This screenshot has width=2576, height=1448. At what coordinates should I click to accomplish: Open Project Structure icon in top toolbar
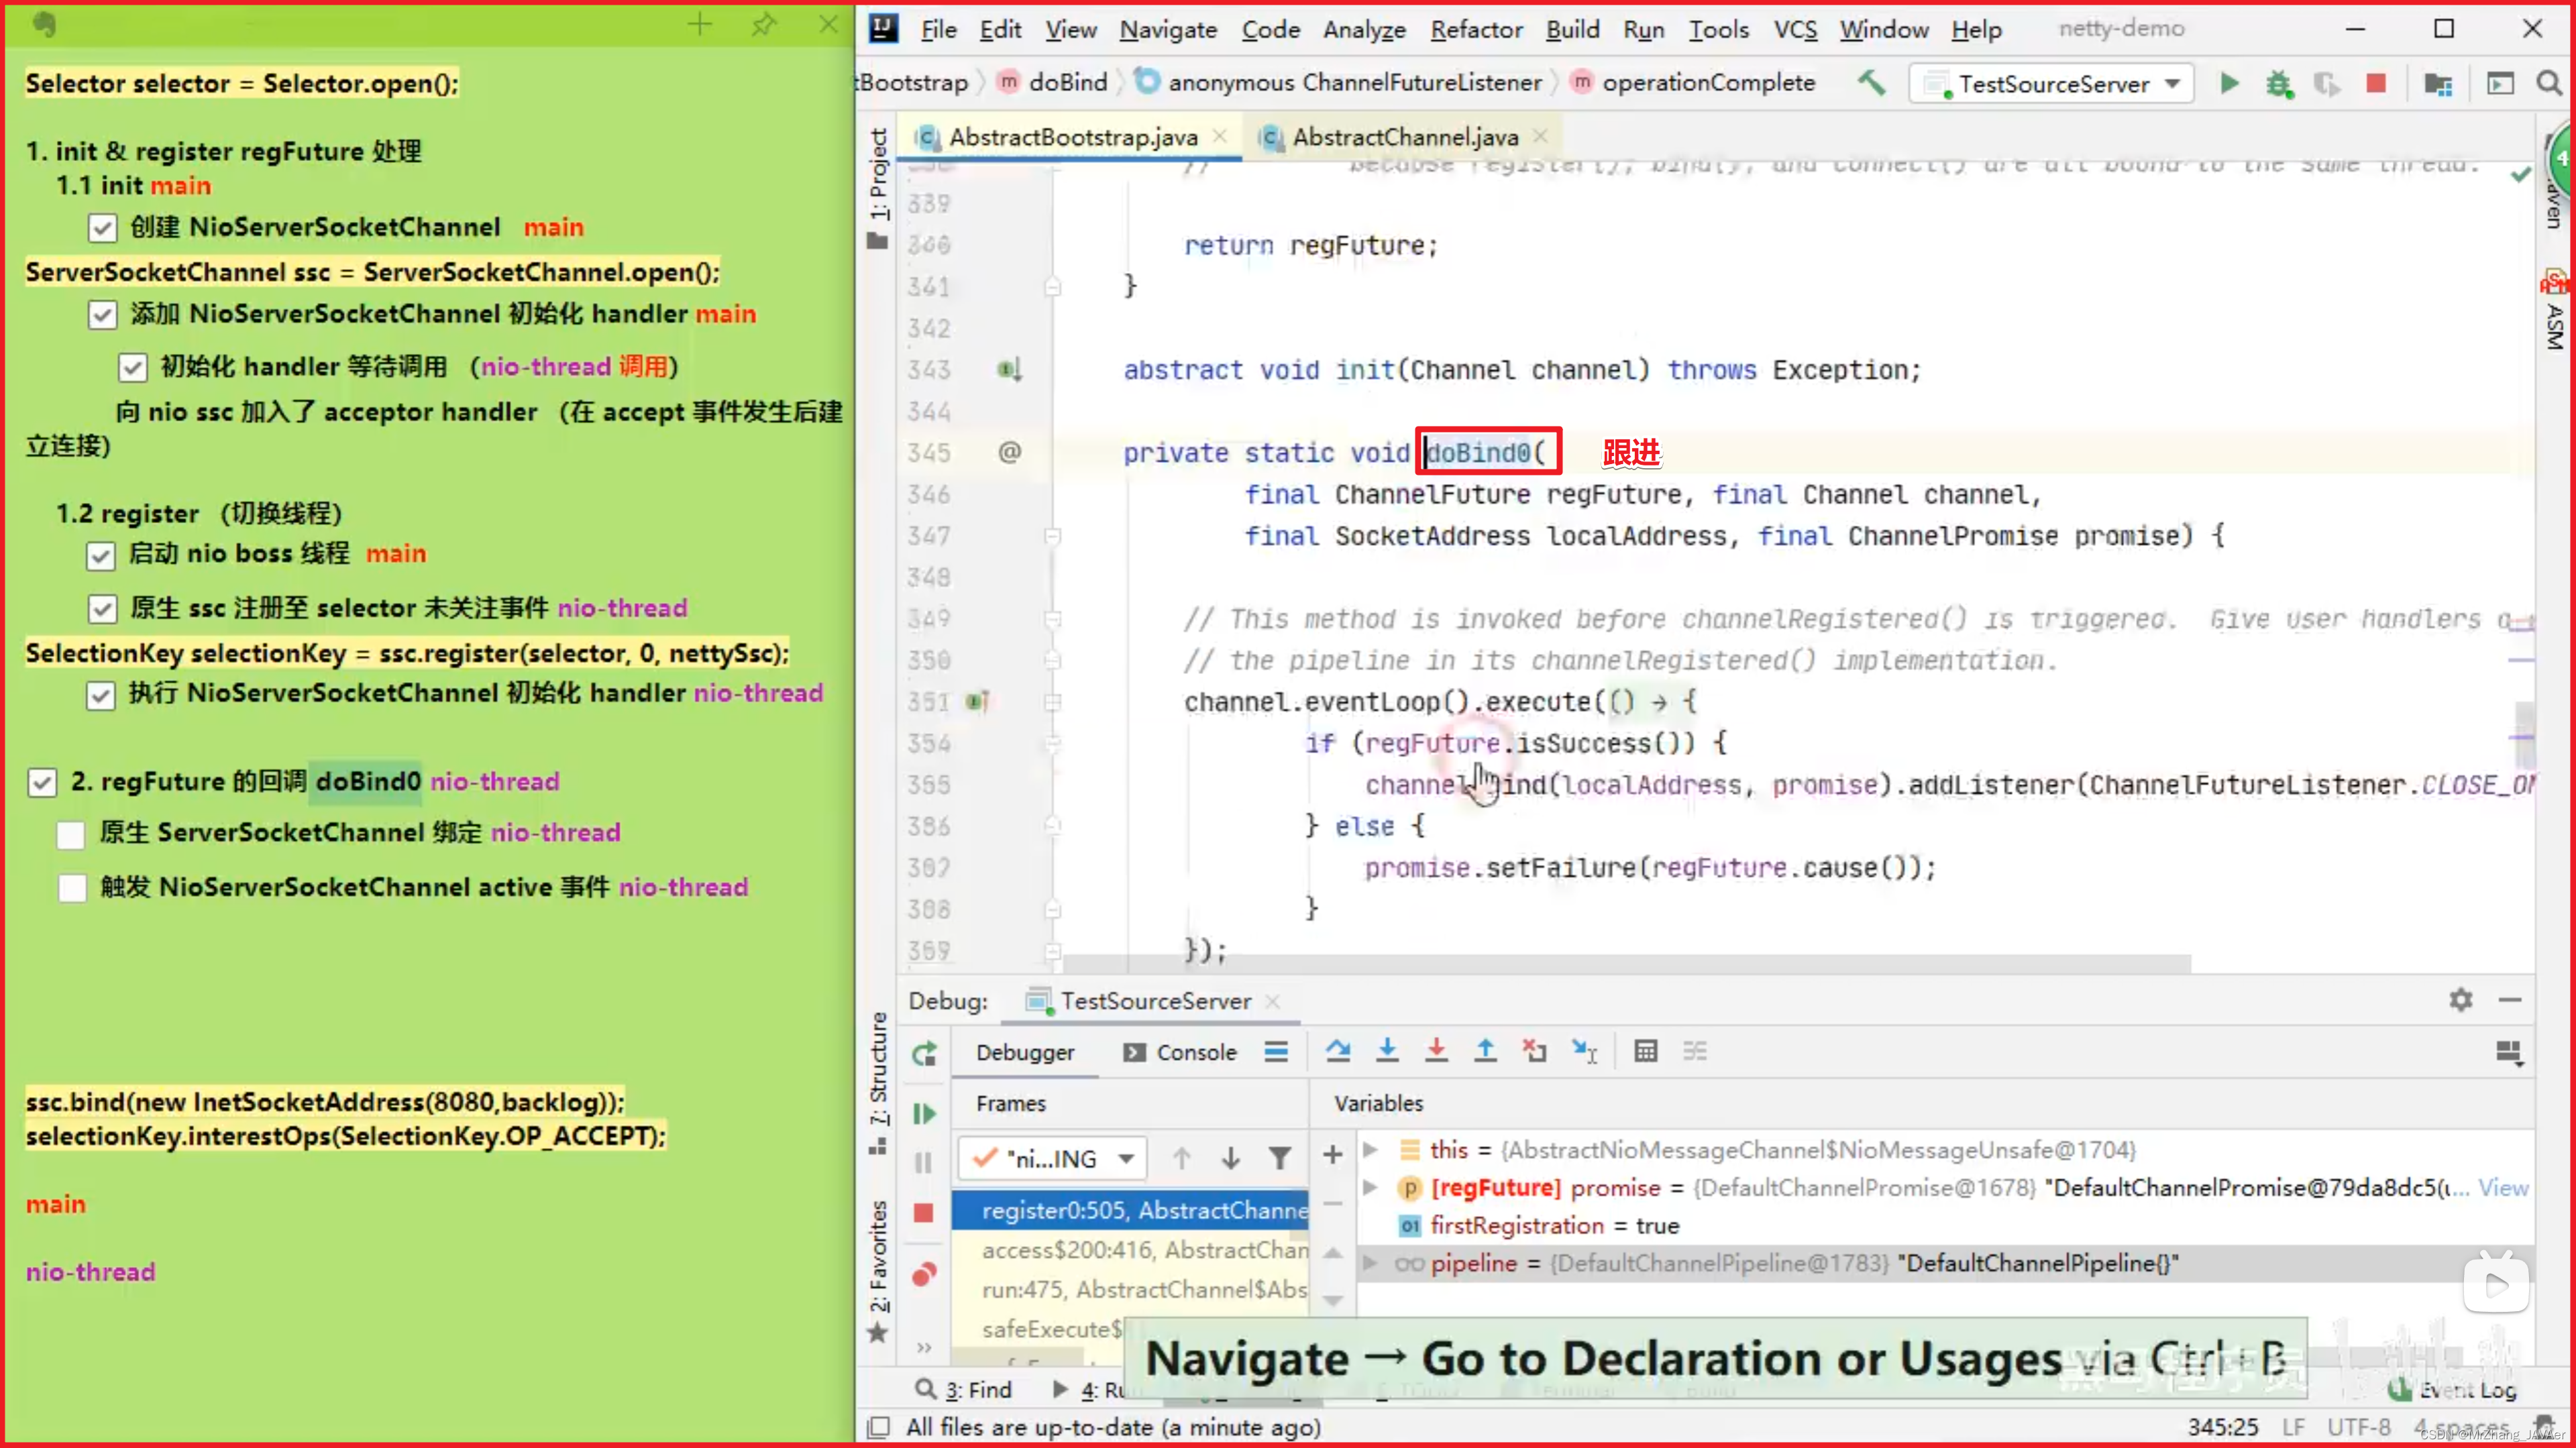pyautogui.click(x=2439, y=84)
